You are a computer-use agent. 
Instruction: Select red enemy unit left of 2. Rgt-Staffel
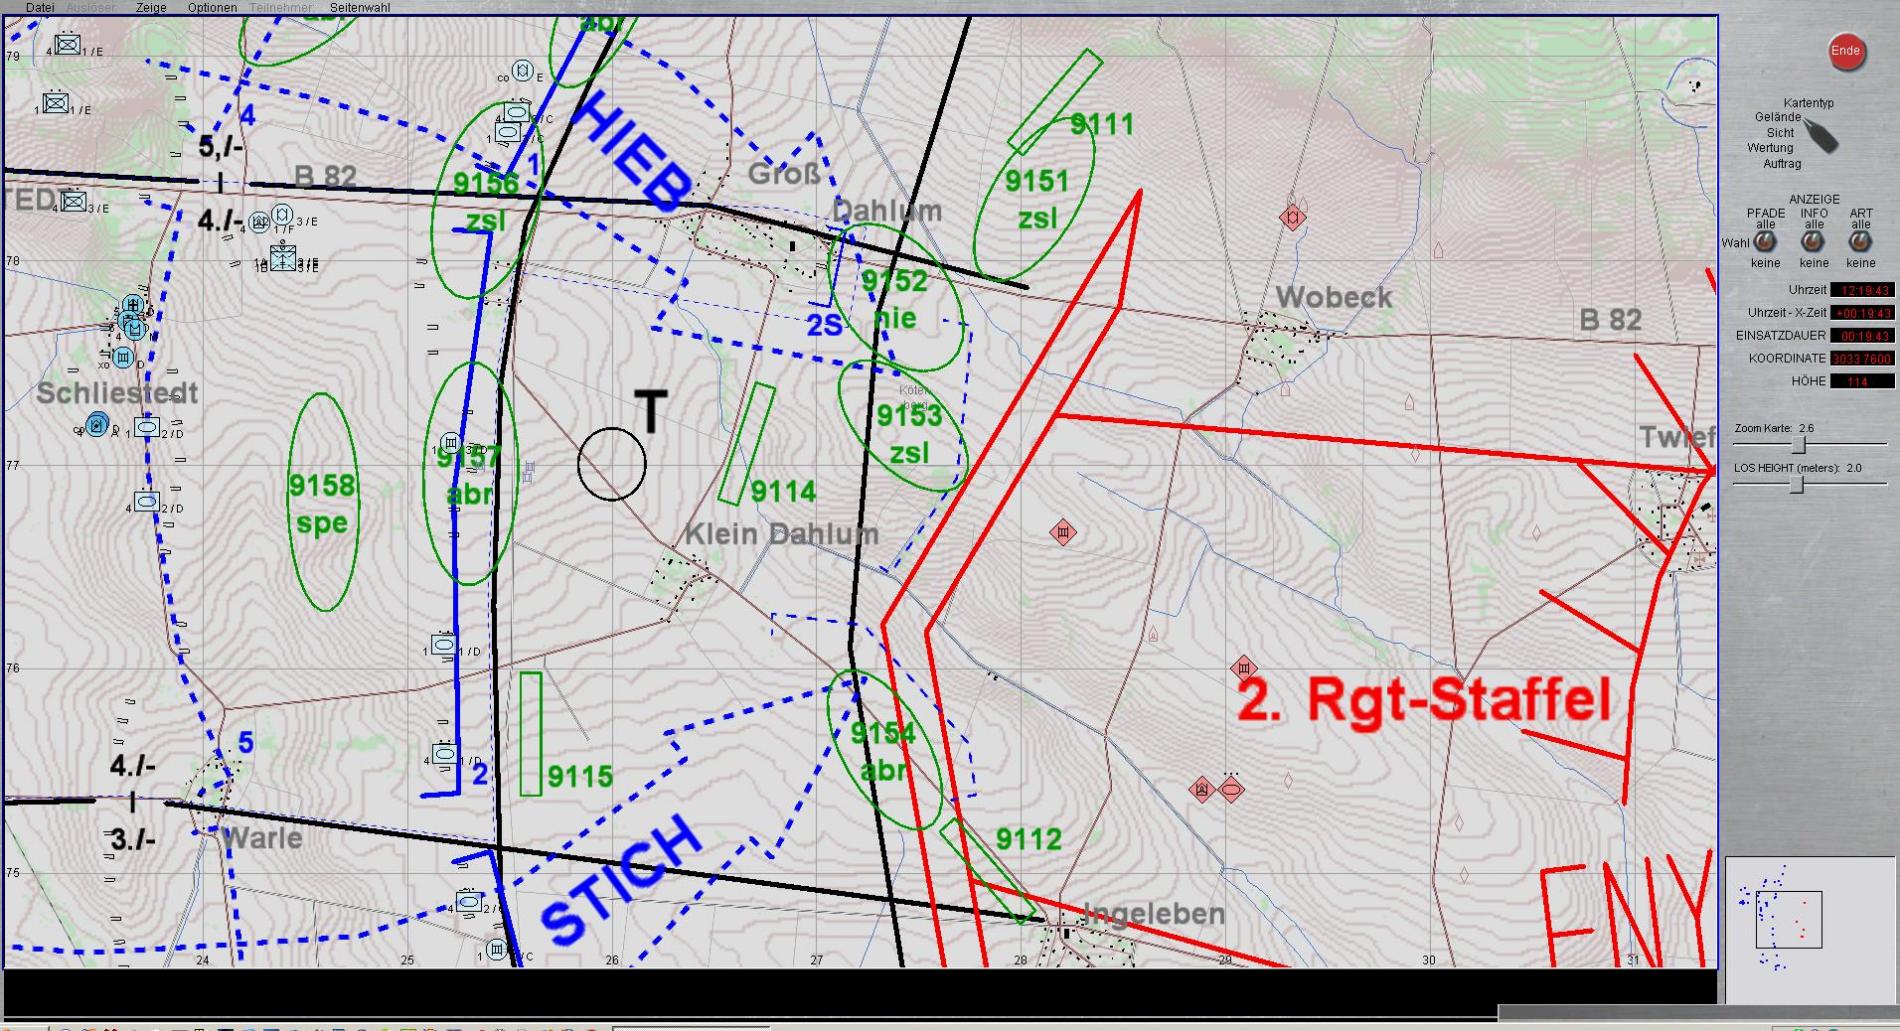1243,667
